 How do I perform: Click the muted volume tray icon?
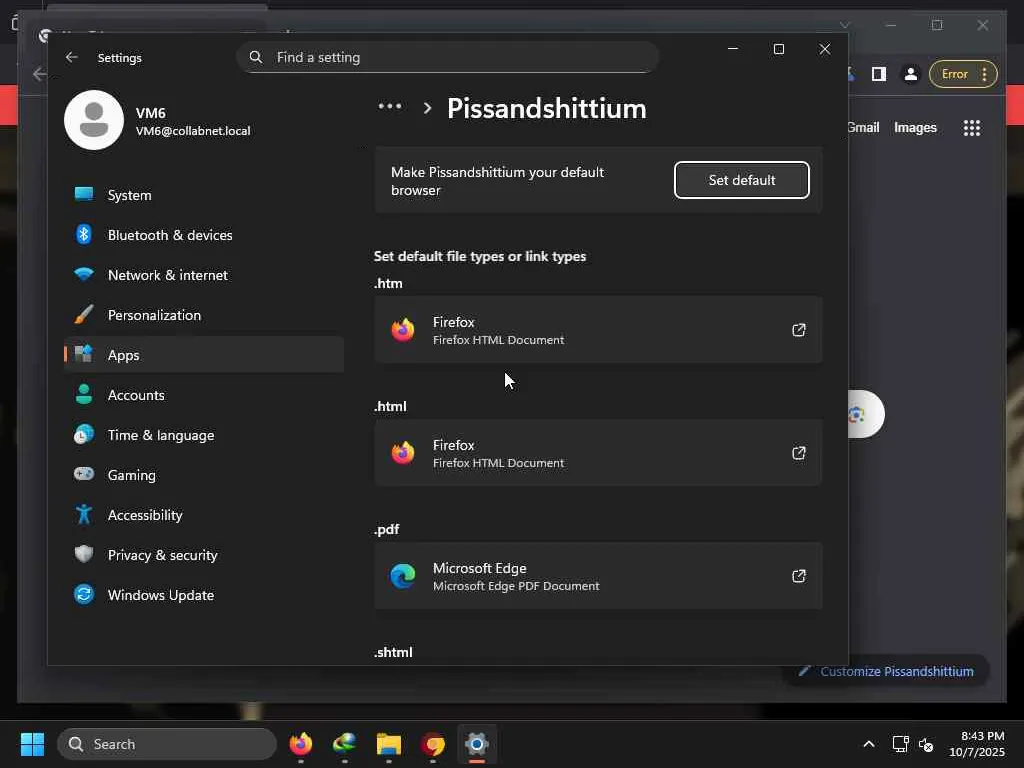(926, 744)
